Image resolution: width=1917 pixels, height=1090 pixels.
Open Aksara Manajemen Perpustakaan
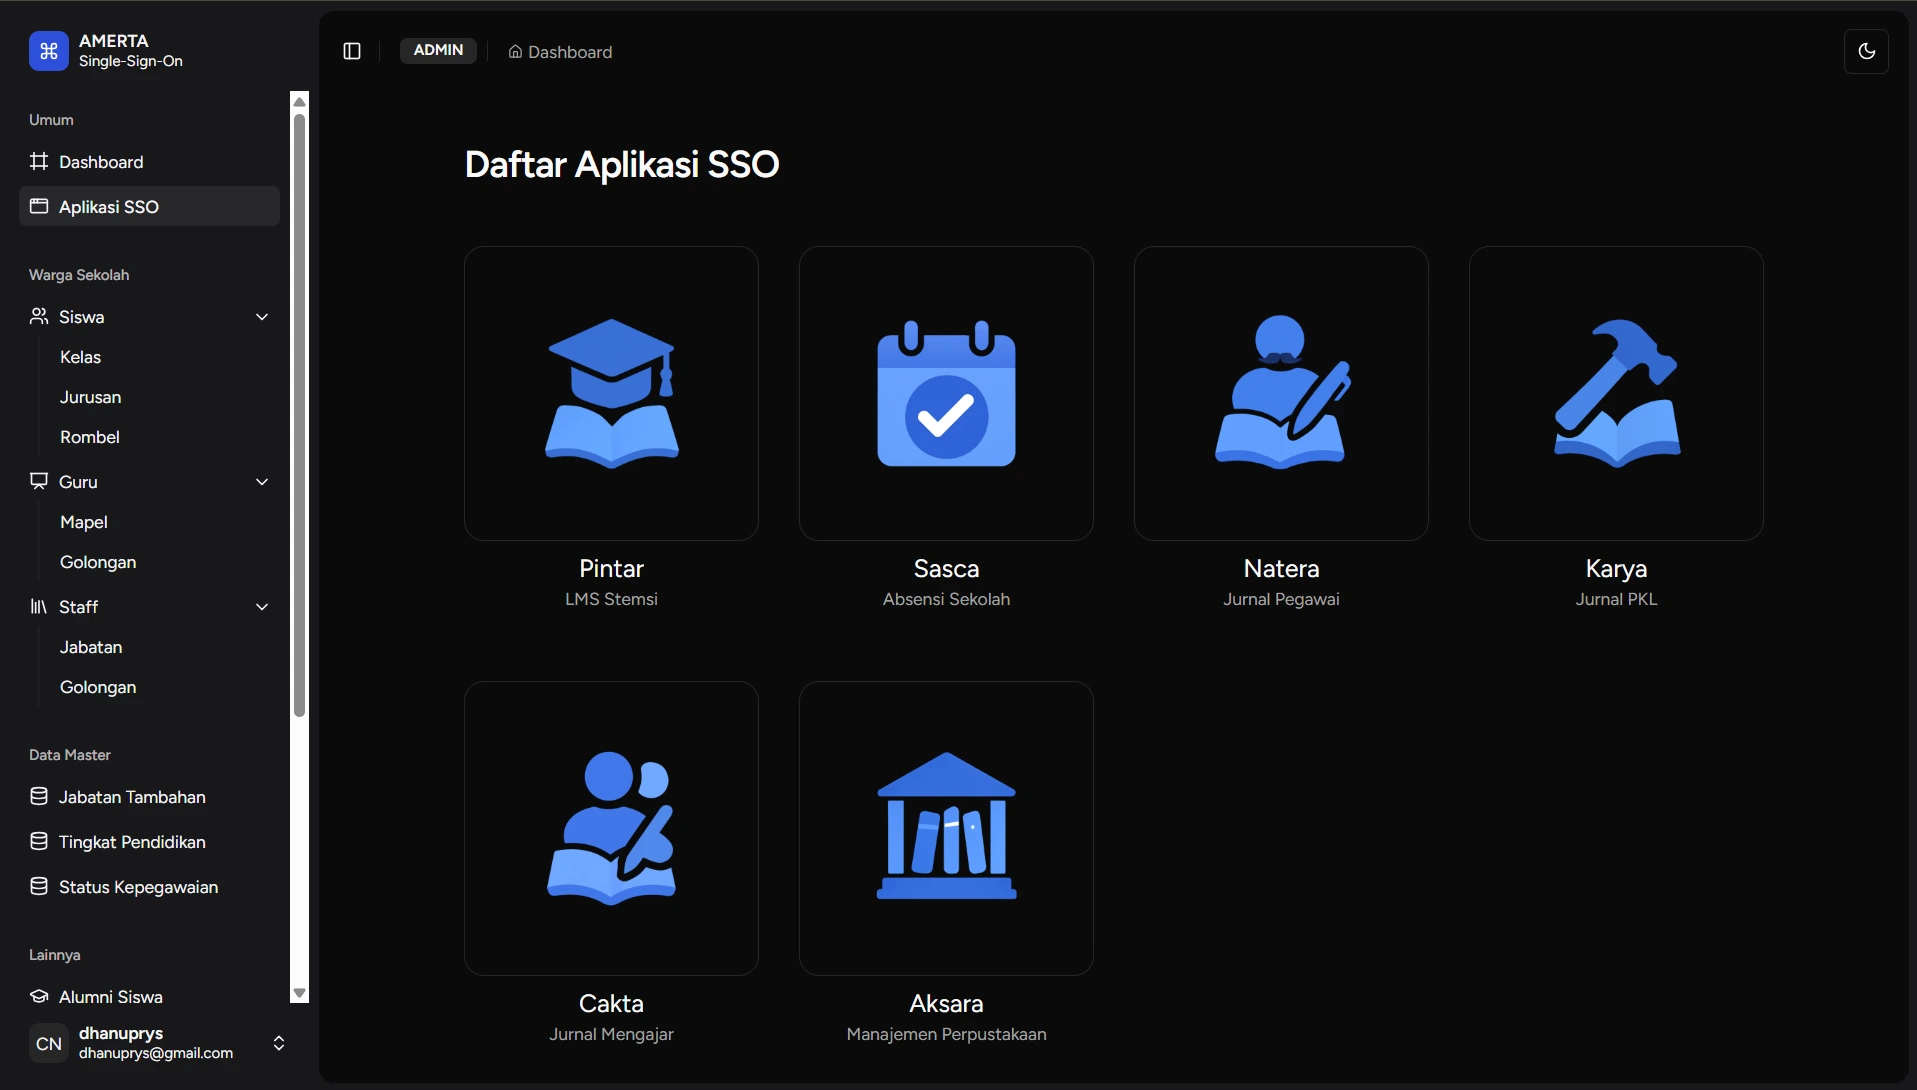coord(946,828)
